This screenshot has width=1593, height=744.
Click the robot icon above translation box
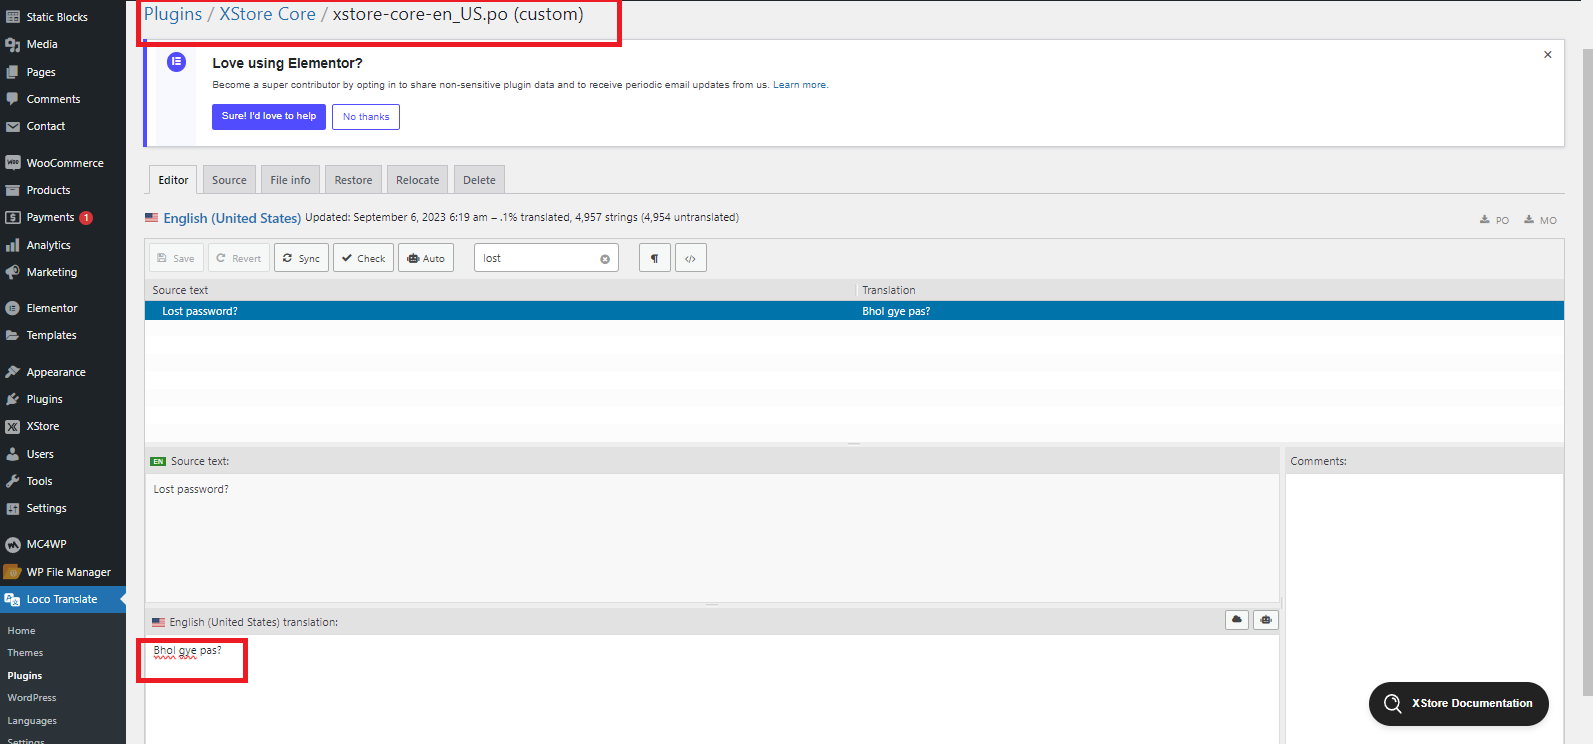coord(1266,620)
